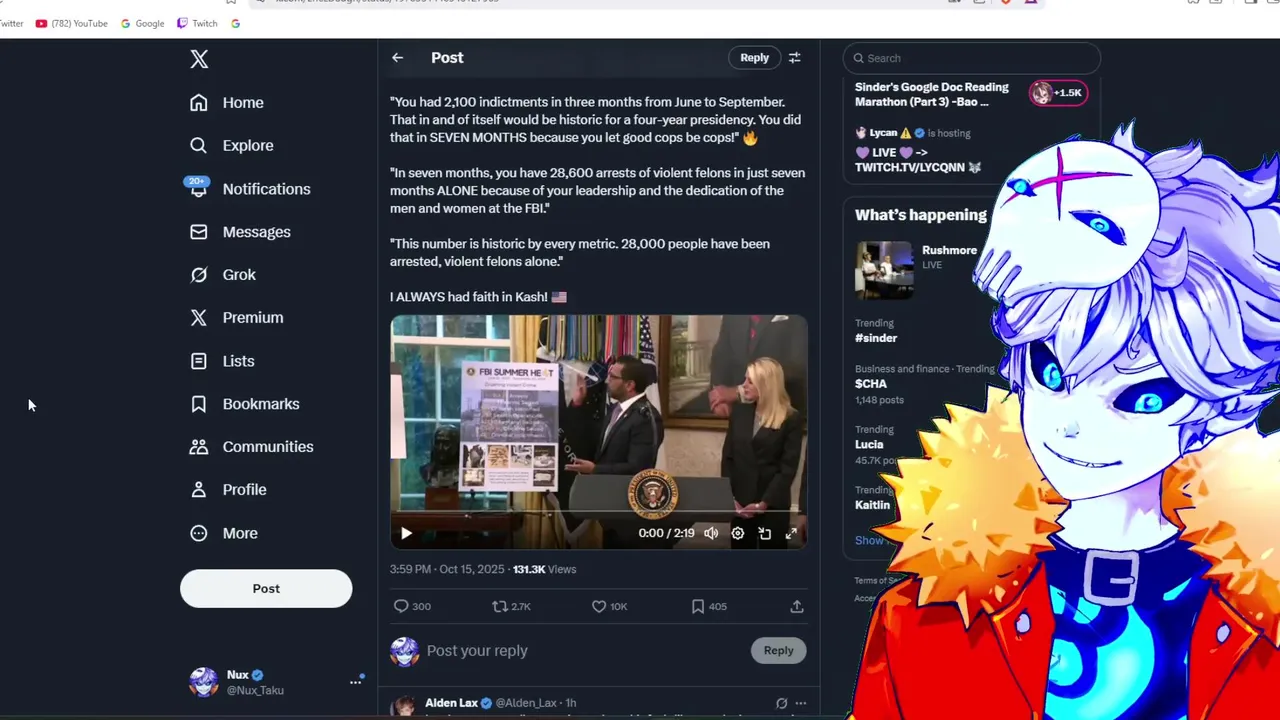This screenshot has width=1280, height=720.
Task: Go back with the arrow icon
Action: [398, 58]
